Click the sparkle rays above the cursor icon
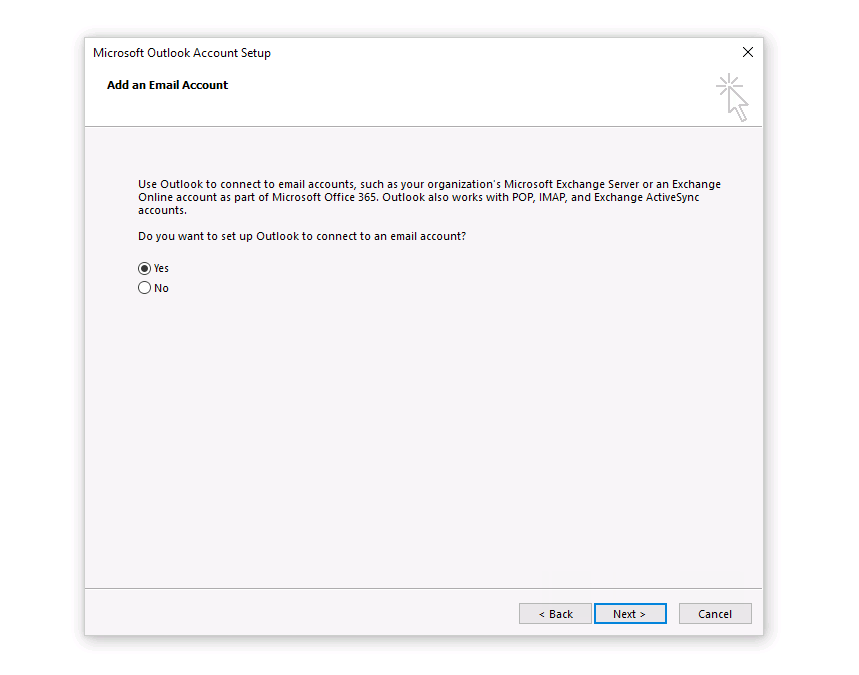859x675 pixels. pos(727,83)
